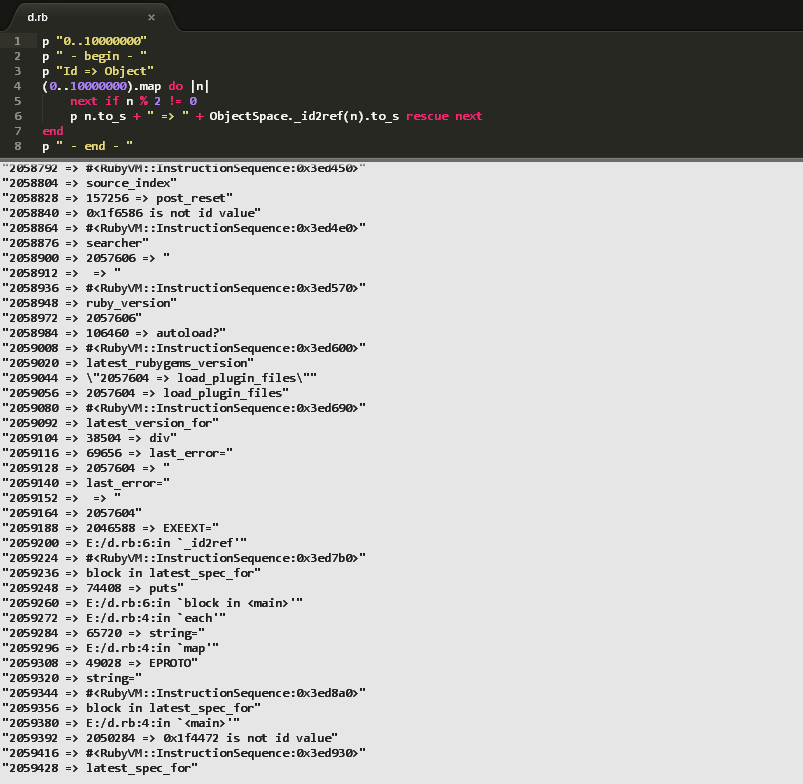803x784 pixels.
Task: Click the output line ending in "post_reset"
Action: [x=118, y=198]
